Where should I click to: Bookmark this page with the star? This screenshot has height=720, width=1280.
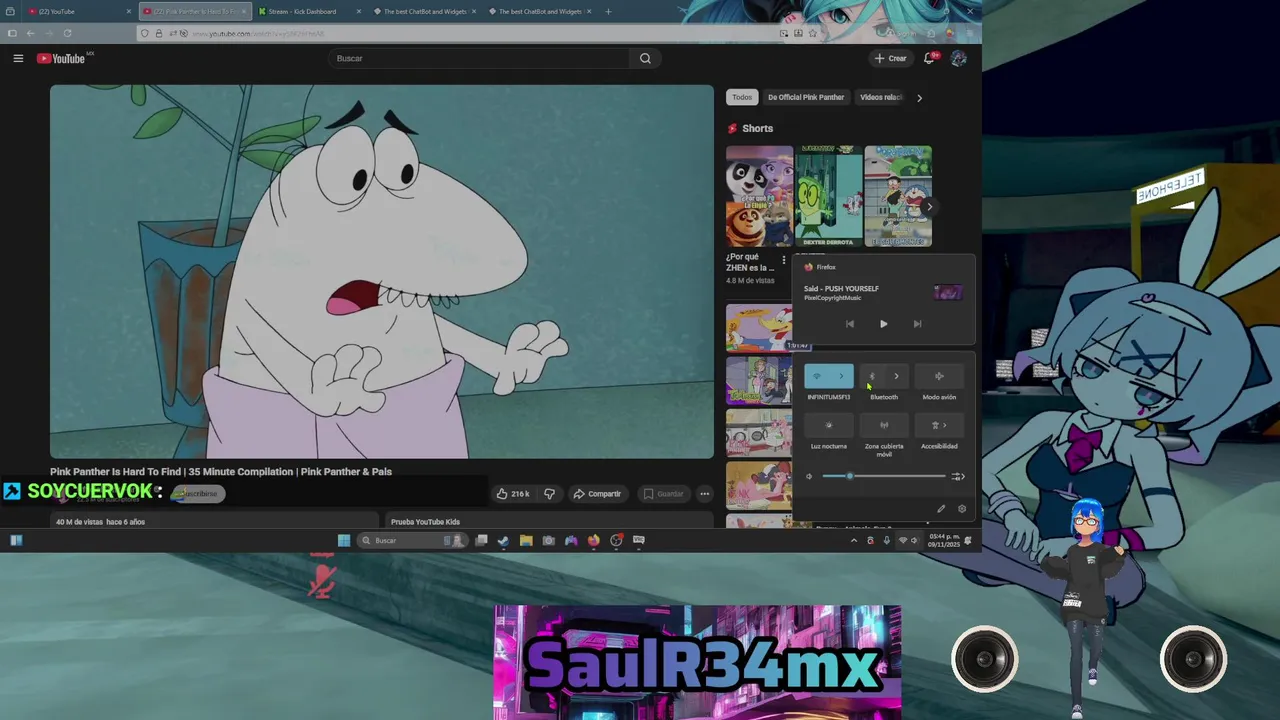[x=813, y=33]
